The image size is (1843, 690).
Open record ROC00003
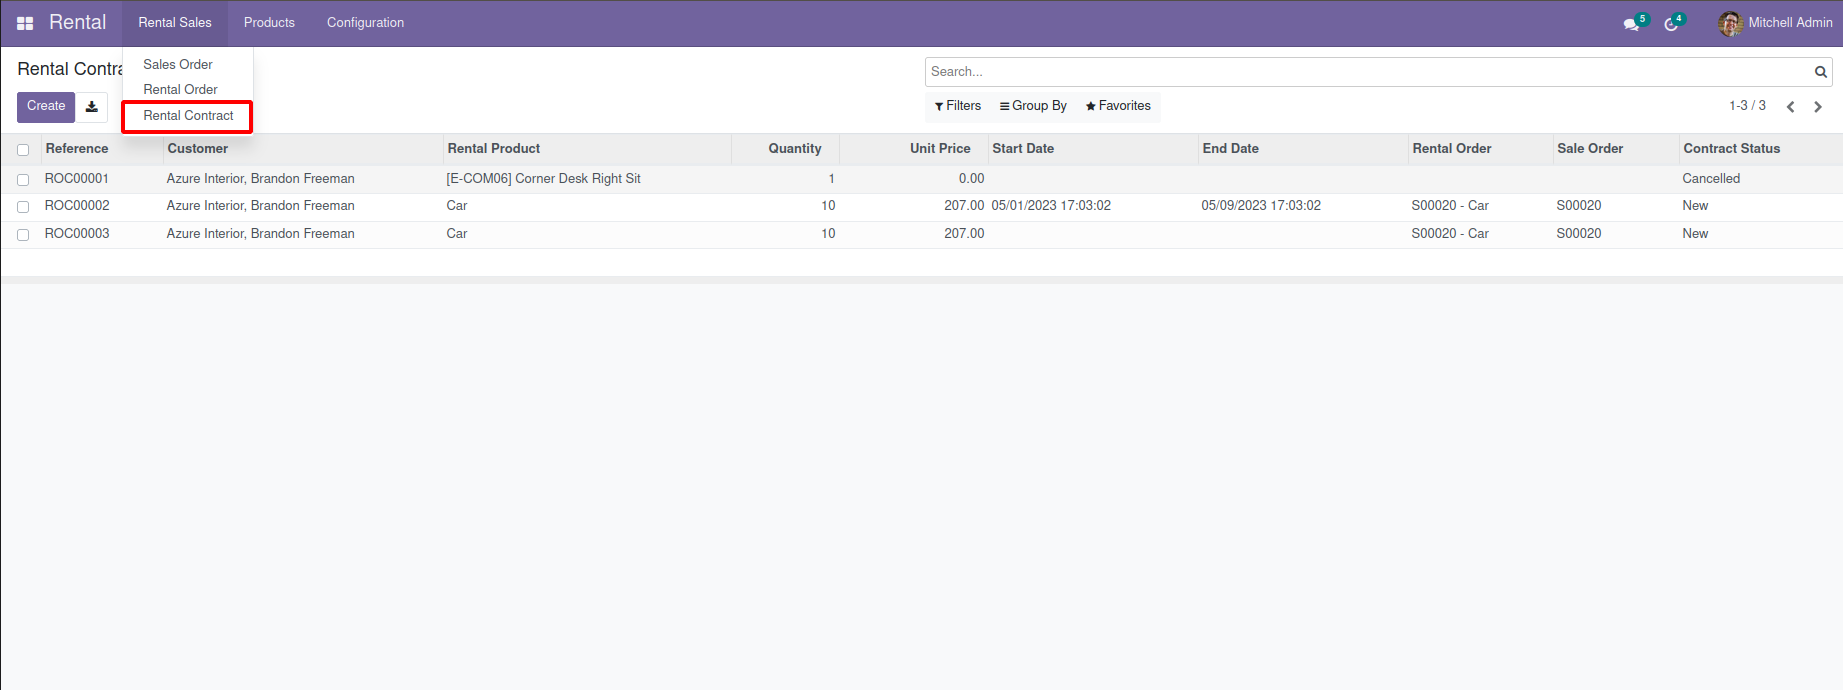[x=77, y=234]
